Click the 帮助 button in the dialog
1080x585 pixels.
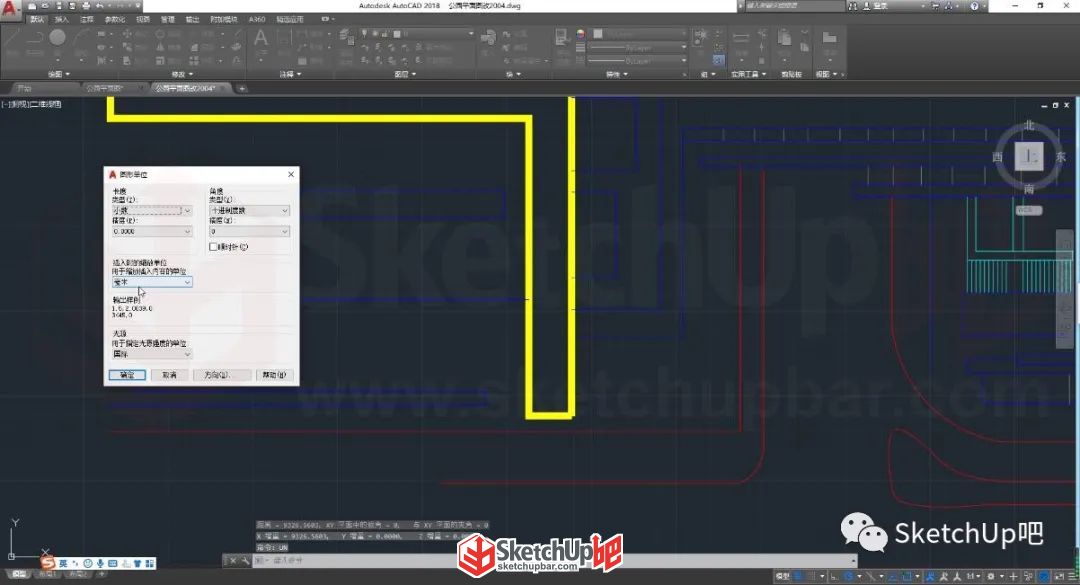point(274,375)
